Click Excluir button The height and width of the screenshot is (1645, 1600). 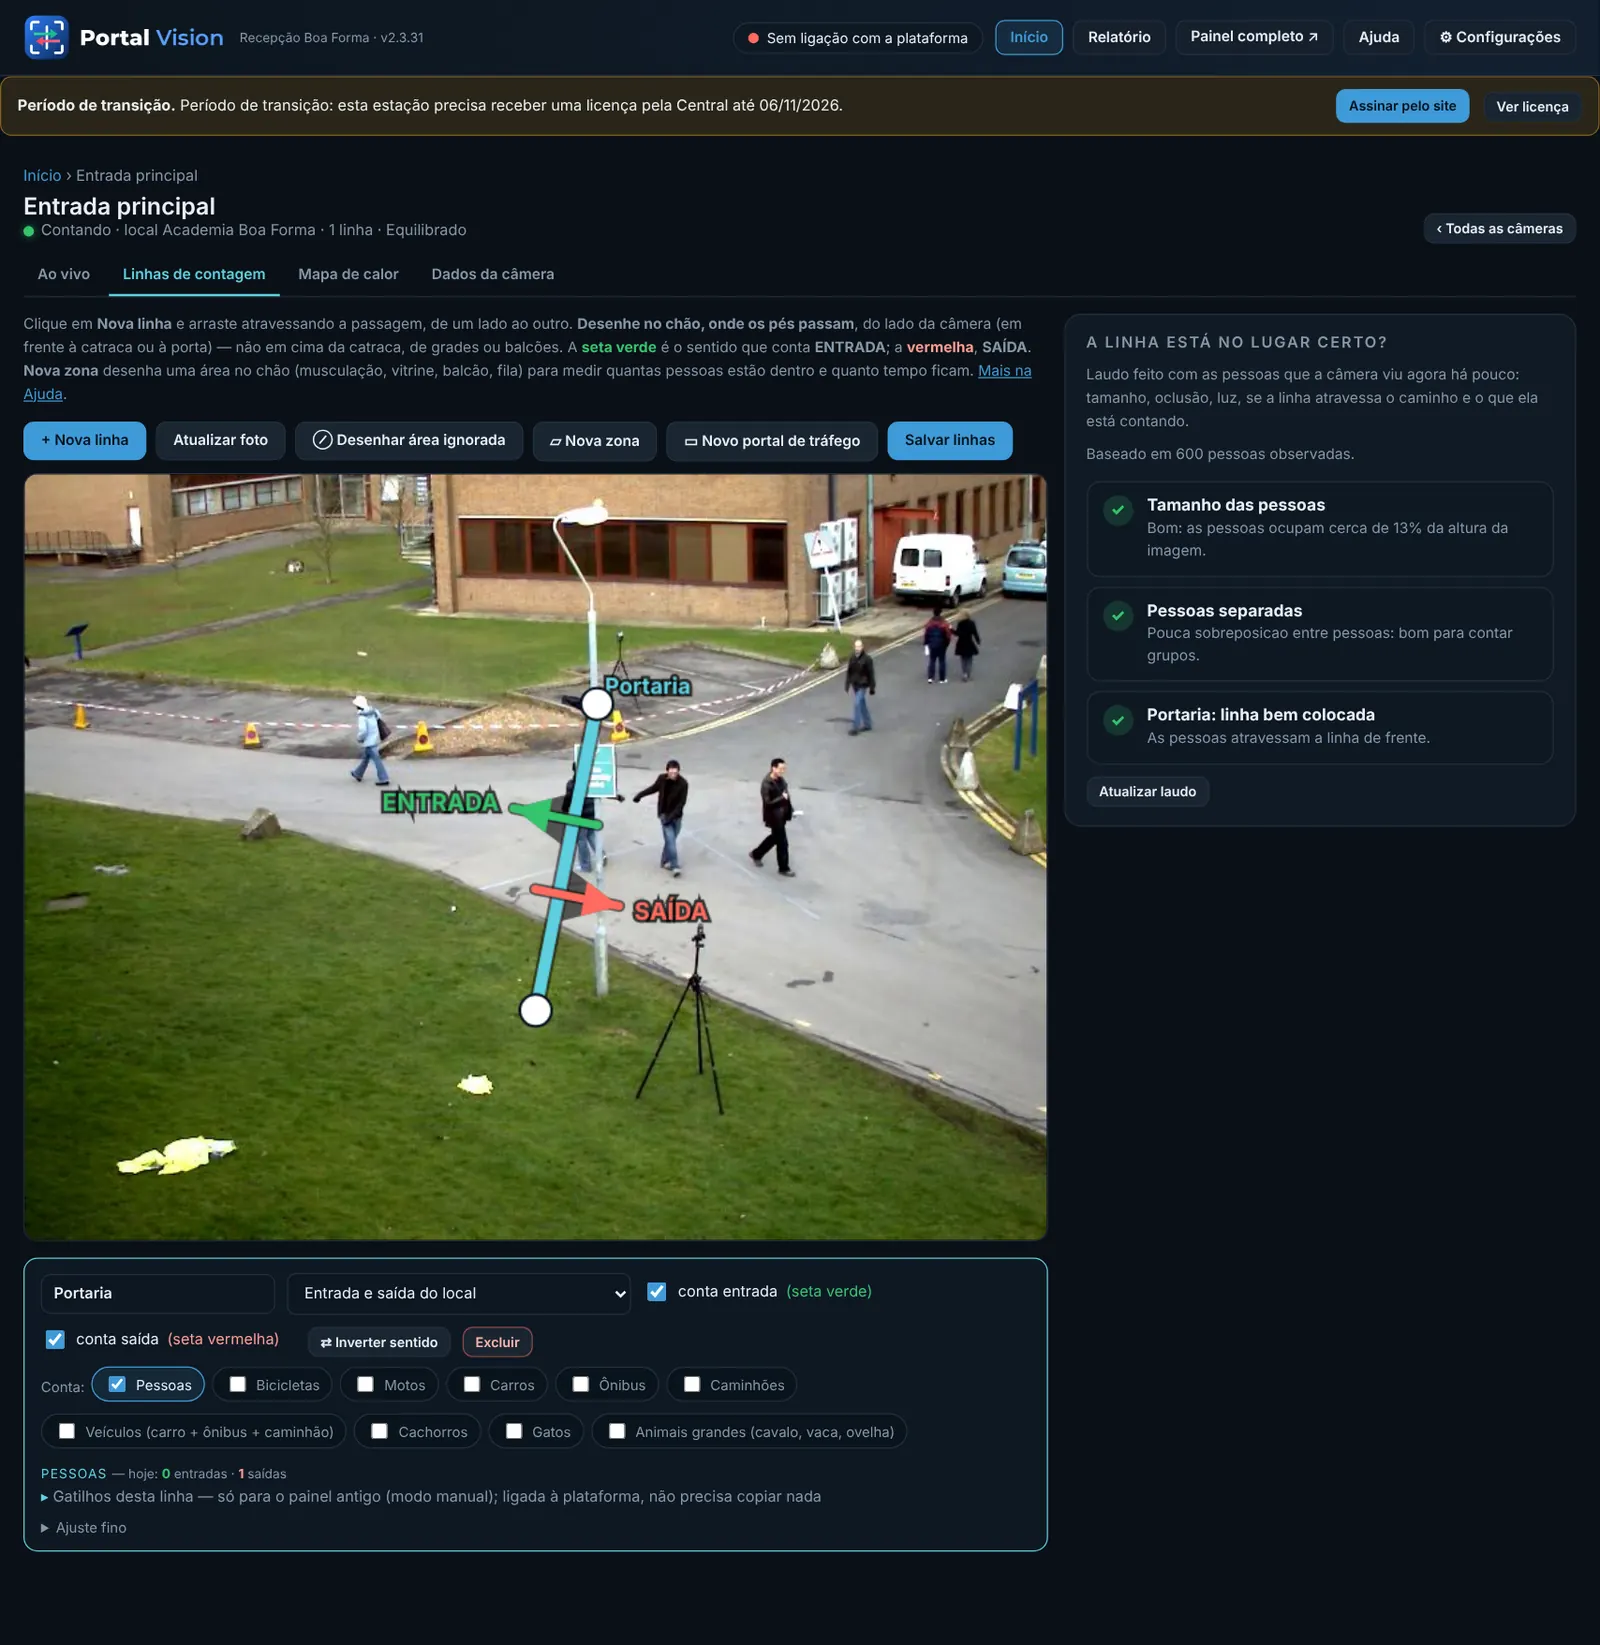[497, 1342]
